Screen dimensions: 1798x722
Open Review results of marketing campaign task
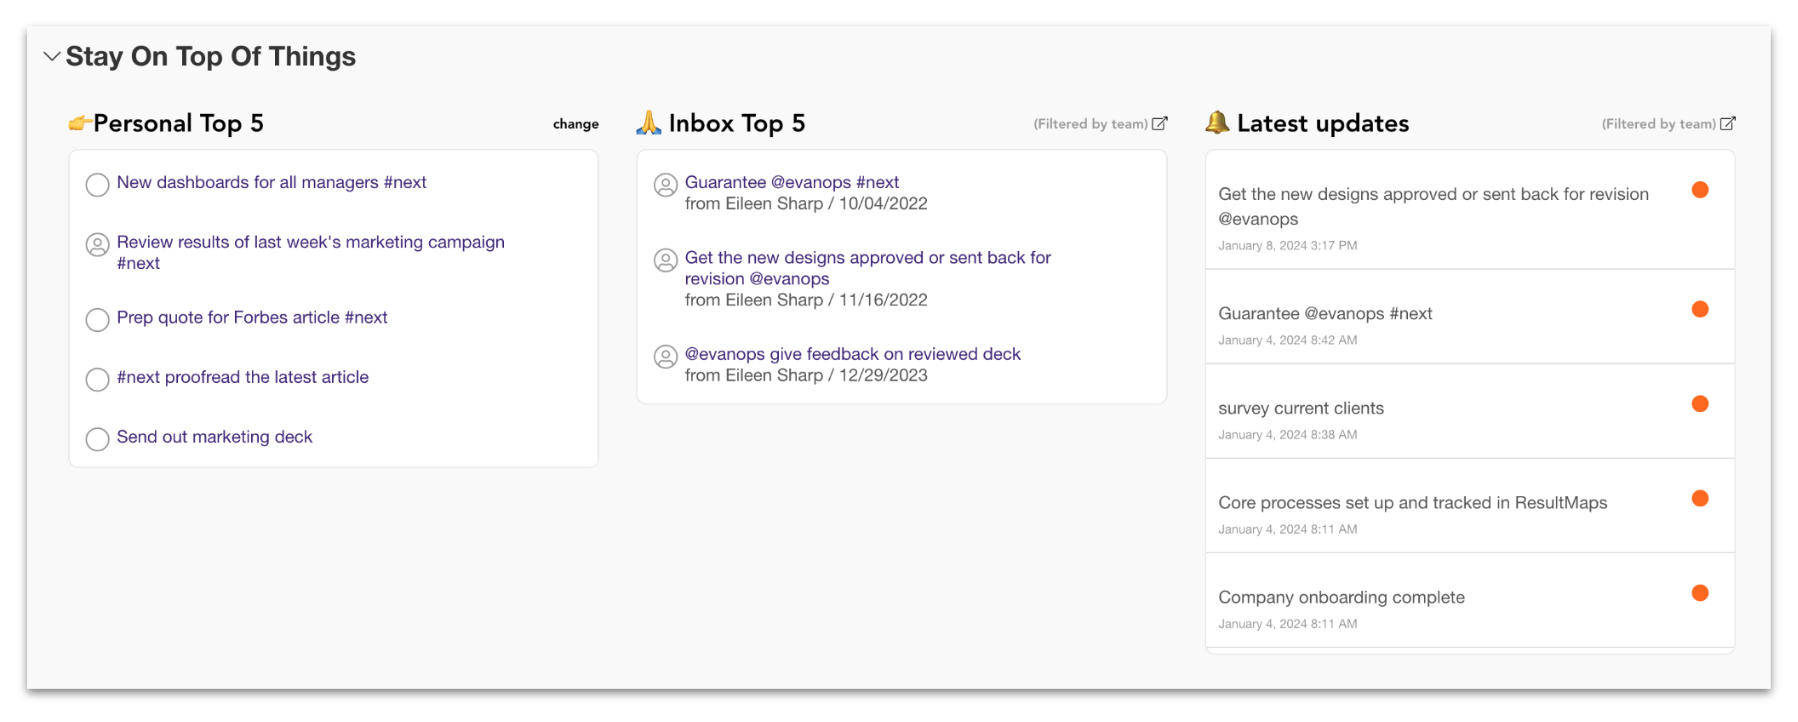(310, 242)
